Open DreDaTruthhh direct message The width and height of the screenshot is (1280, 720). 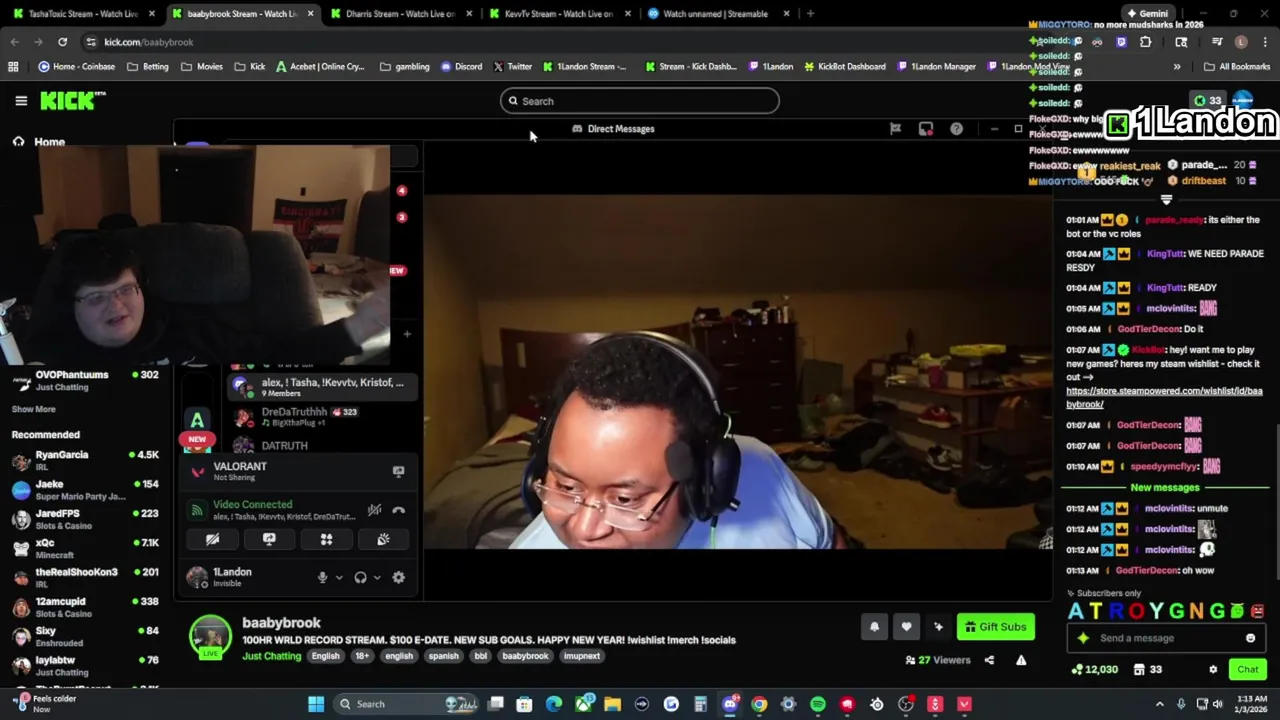tap(322, 416)
